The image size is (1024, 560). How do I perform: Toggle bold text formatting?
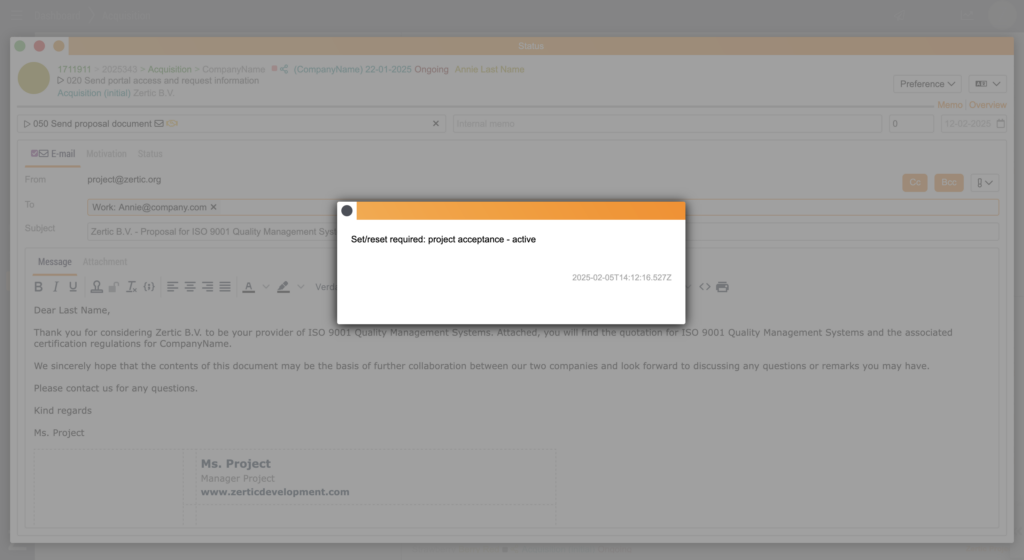(x=39, y=287)
